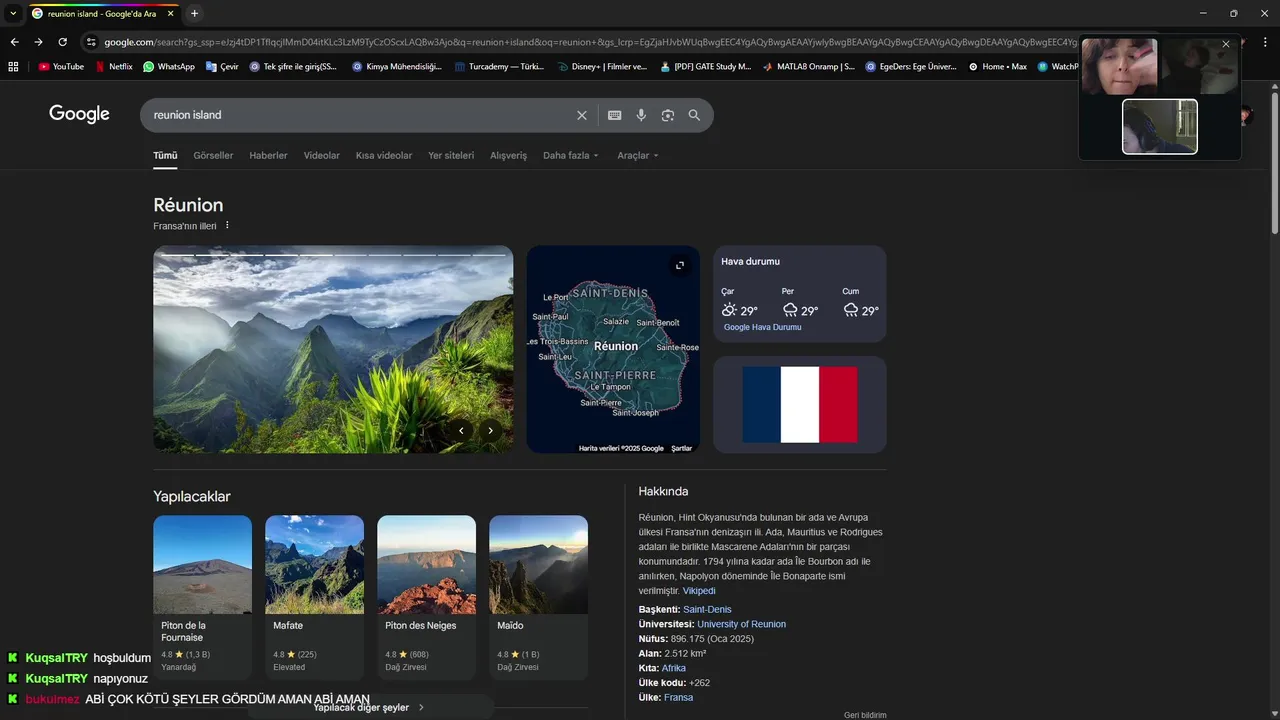Open MATLAB Onramp bookmark
The height and width of the screenshot is (720, 1280).
pos(808,67)
